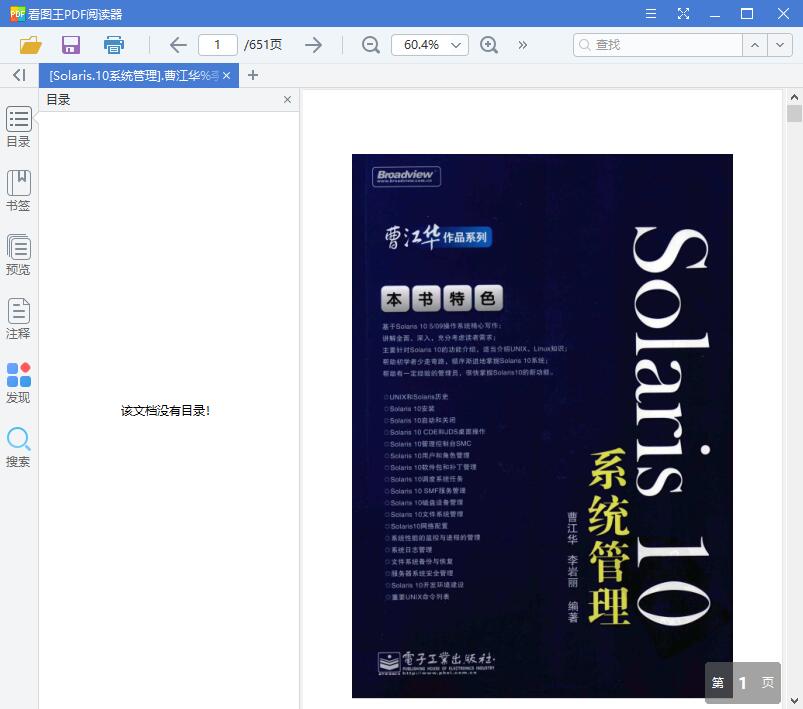Viewport: 803px width, 709px height.
Task: Go to previous page with left arrow
Action: (178, 45)
